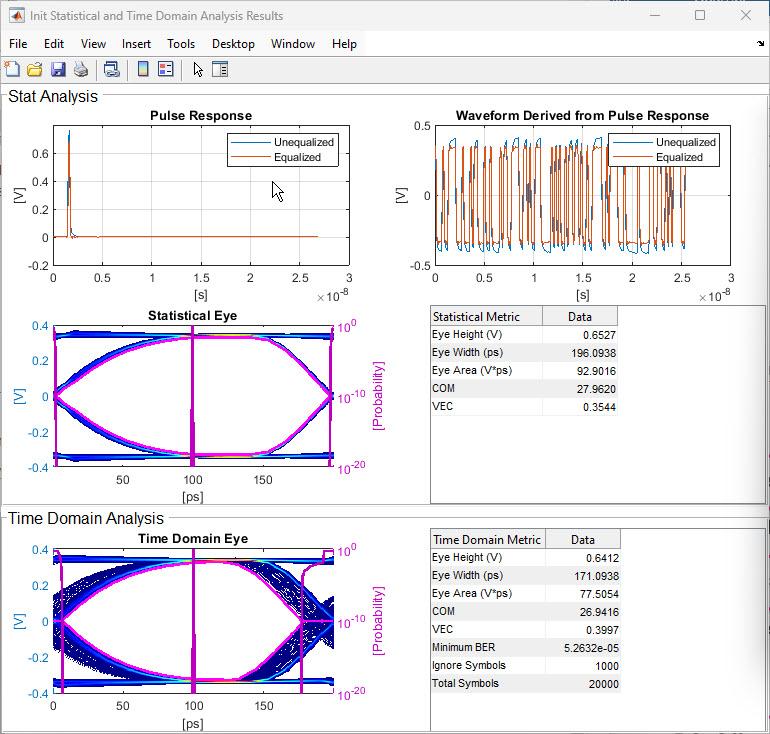Select the statistical Eye Height value cell
The width and height of the screenshot is (770, 734).
(x=580, y=335)
